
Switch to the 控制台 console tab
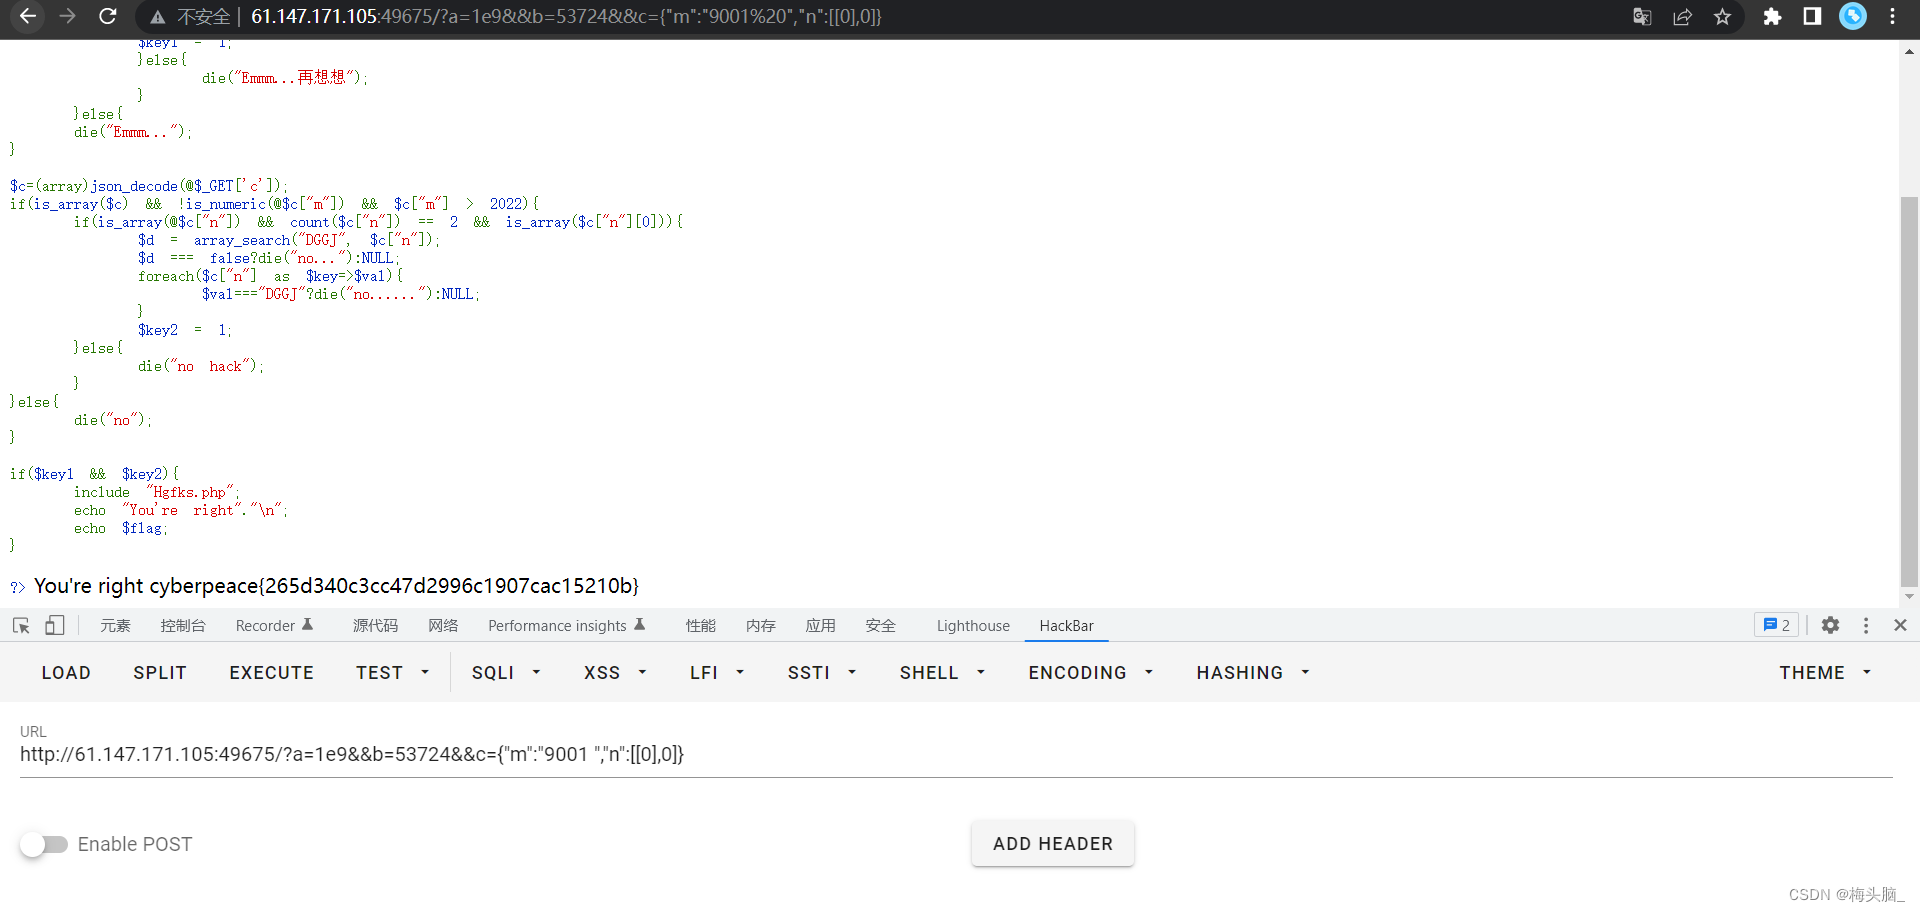(x=182, y=625)
